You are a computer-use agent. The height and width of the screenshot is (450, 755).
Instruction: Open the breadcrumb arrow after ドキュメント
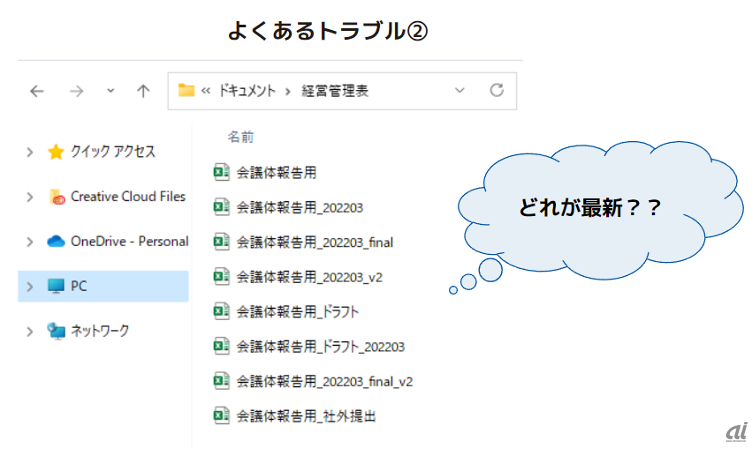288,91
